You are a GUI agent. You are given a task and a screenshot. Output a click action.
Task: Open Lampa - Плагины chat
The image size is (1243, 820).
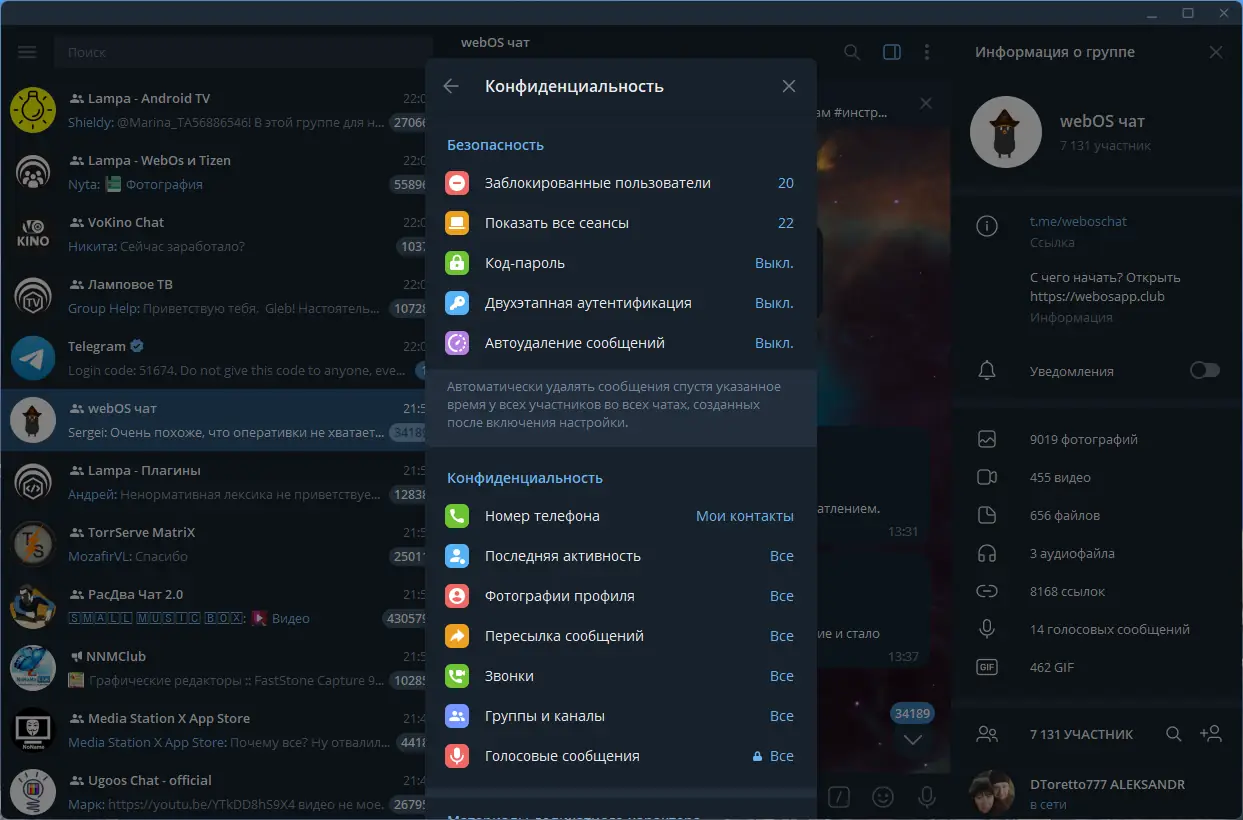click(214, 482)
